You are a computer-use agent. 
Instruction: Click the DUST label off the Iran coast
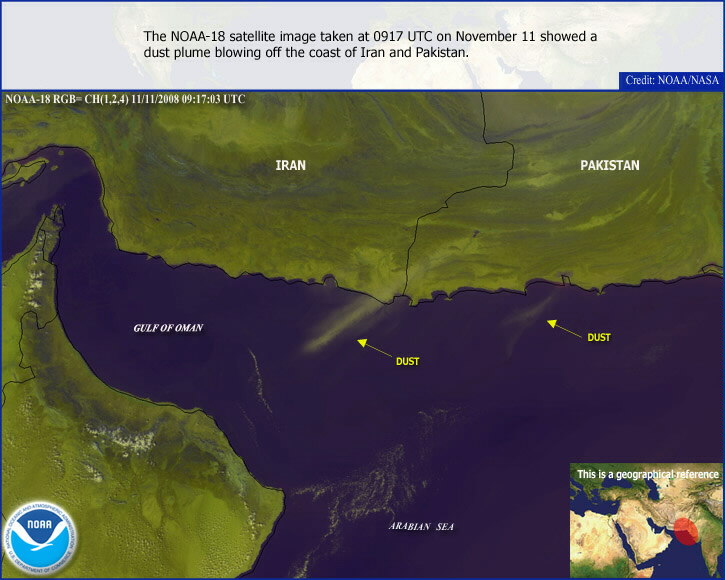[407, 361]
